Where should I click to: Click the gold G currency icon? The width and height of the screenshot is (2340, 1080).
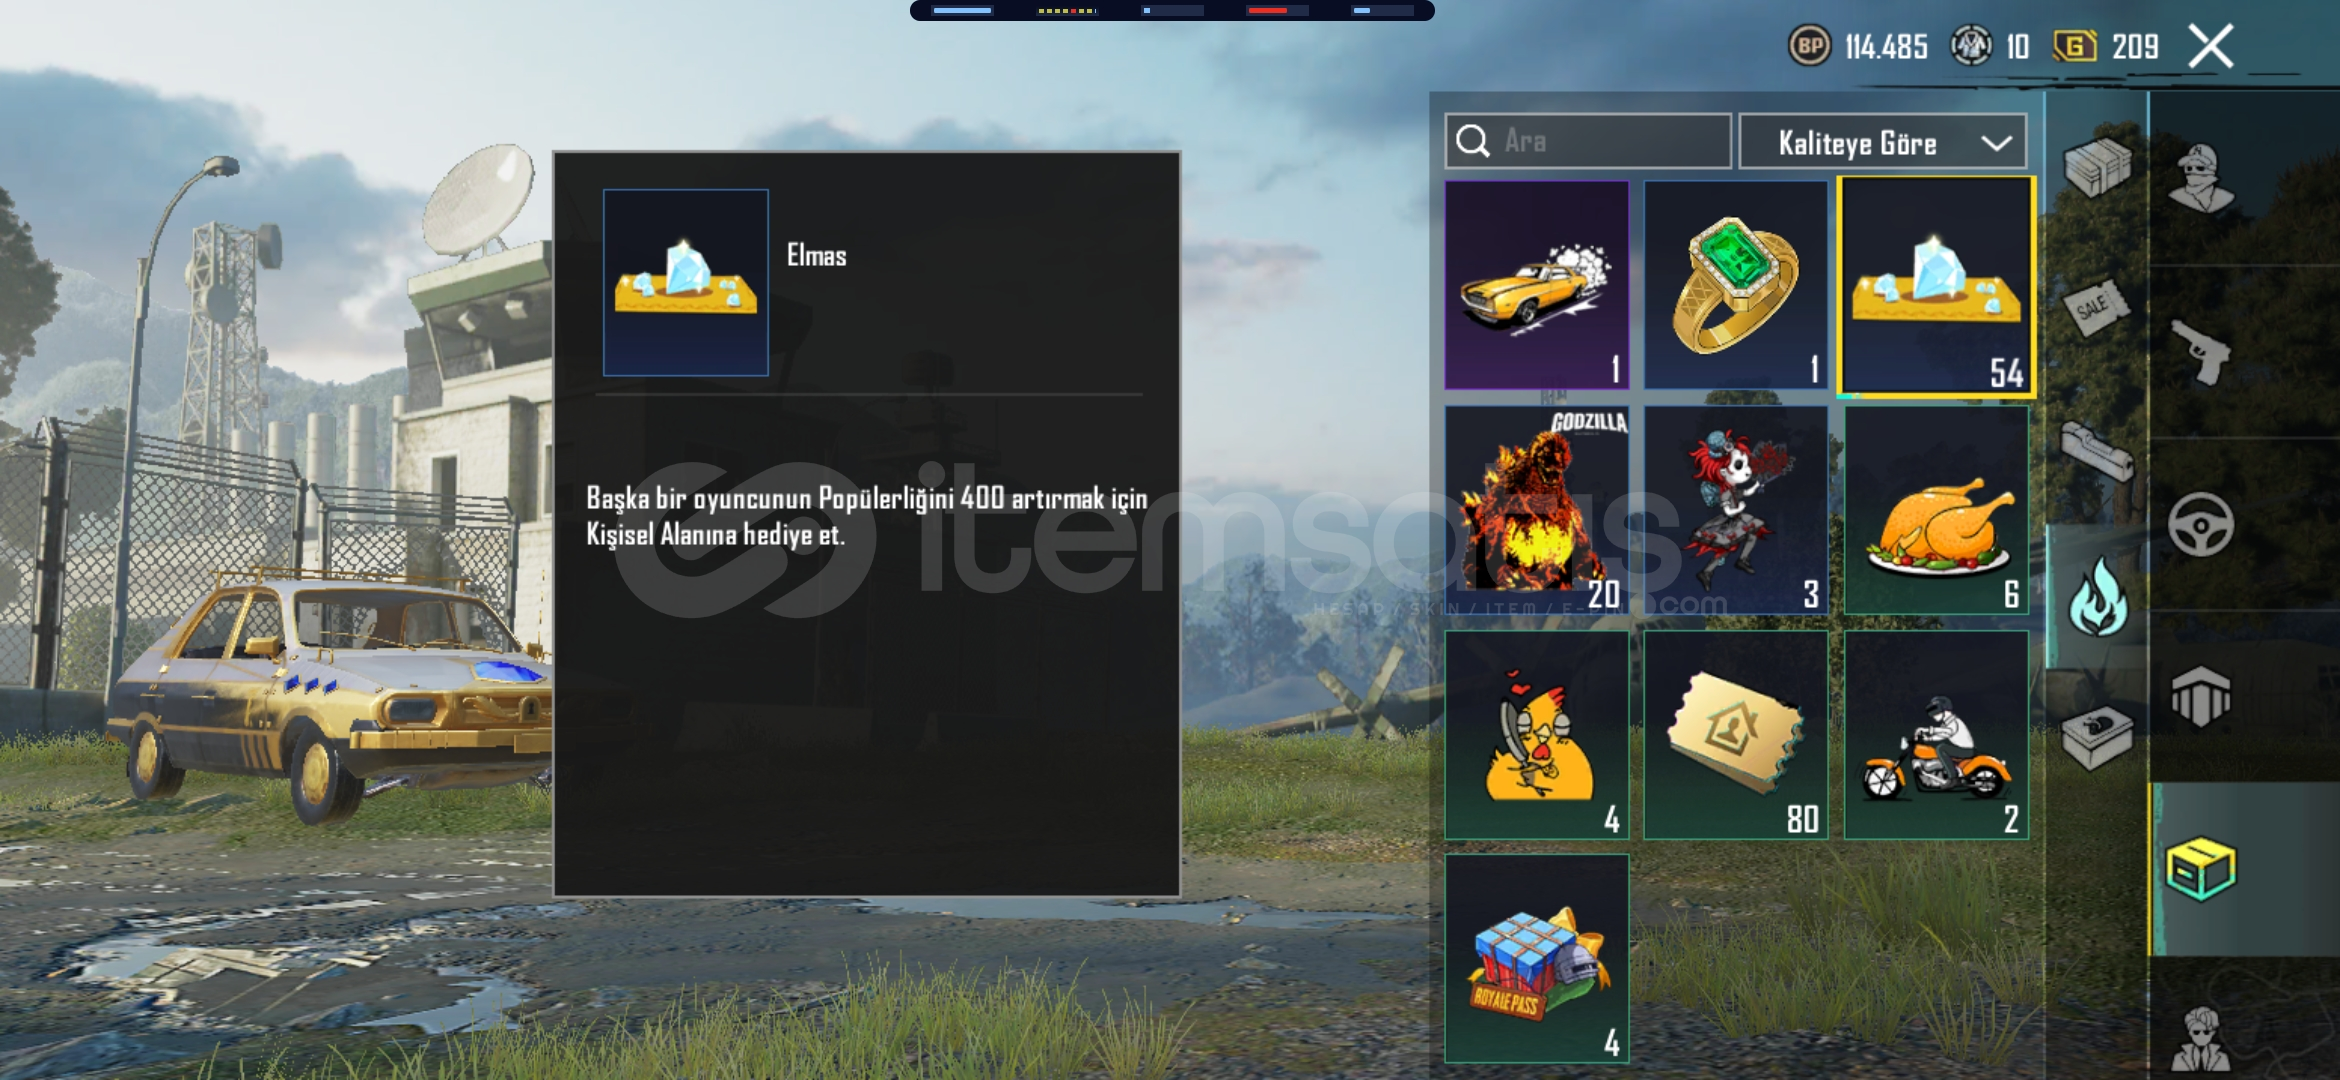coord(2075,46)
